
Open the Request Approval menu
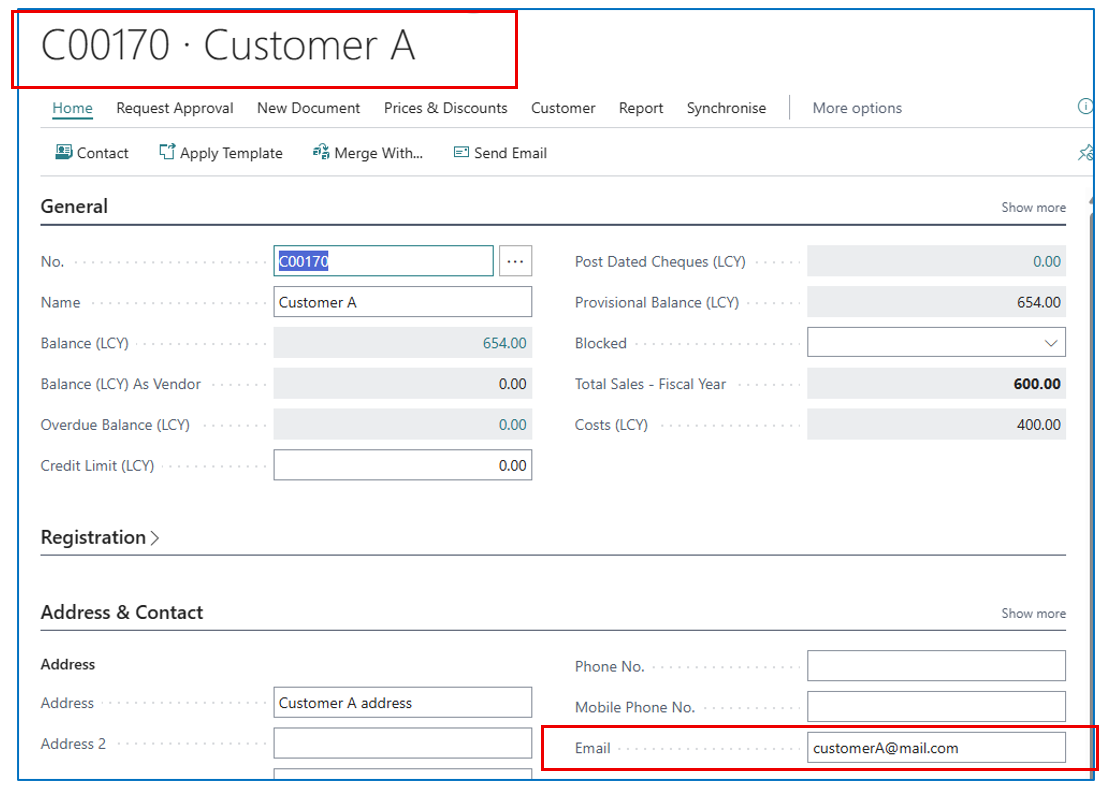pyautogui.click(x=175, y=108)
